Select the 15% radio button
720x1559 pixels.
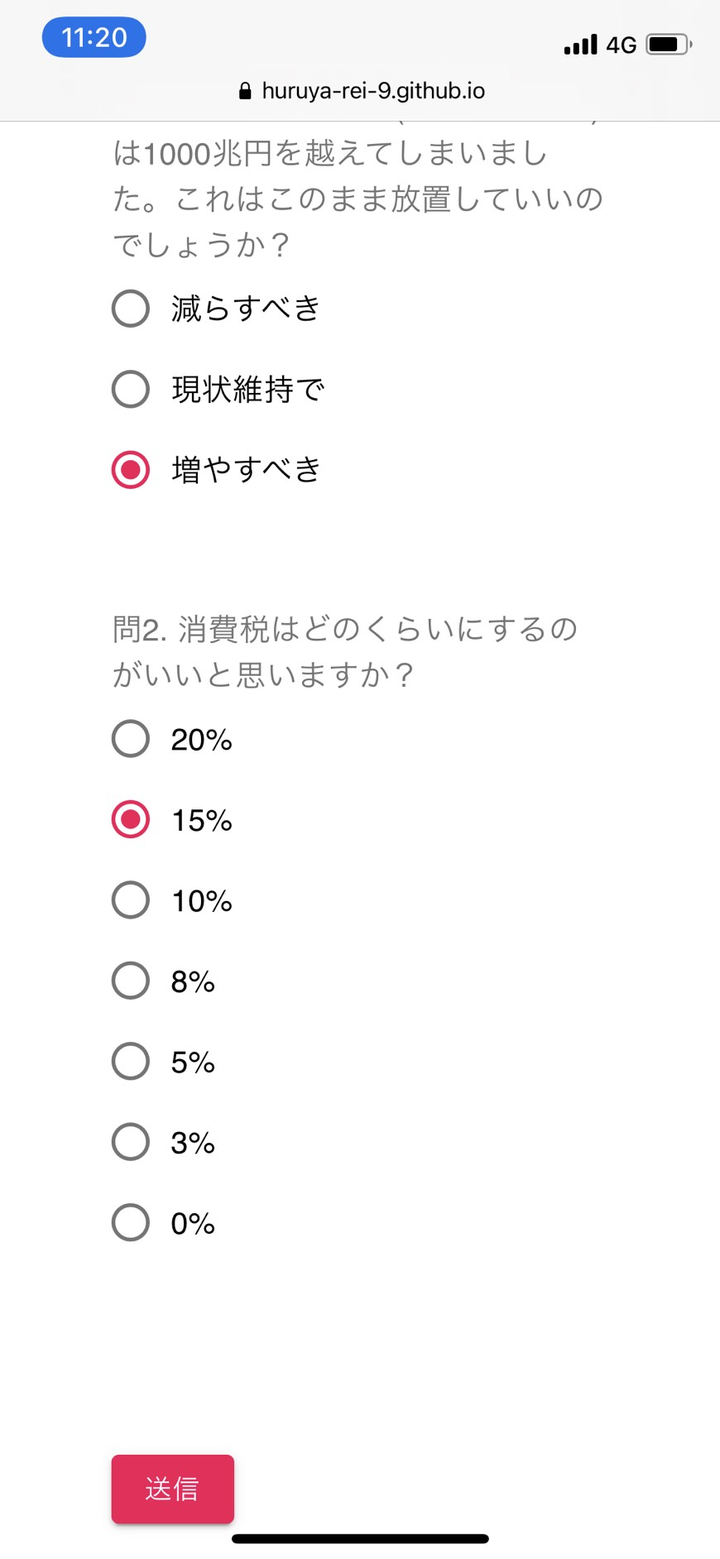coord(130,821)
